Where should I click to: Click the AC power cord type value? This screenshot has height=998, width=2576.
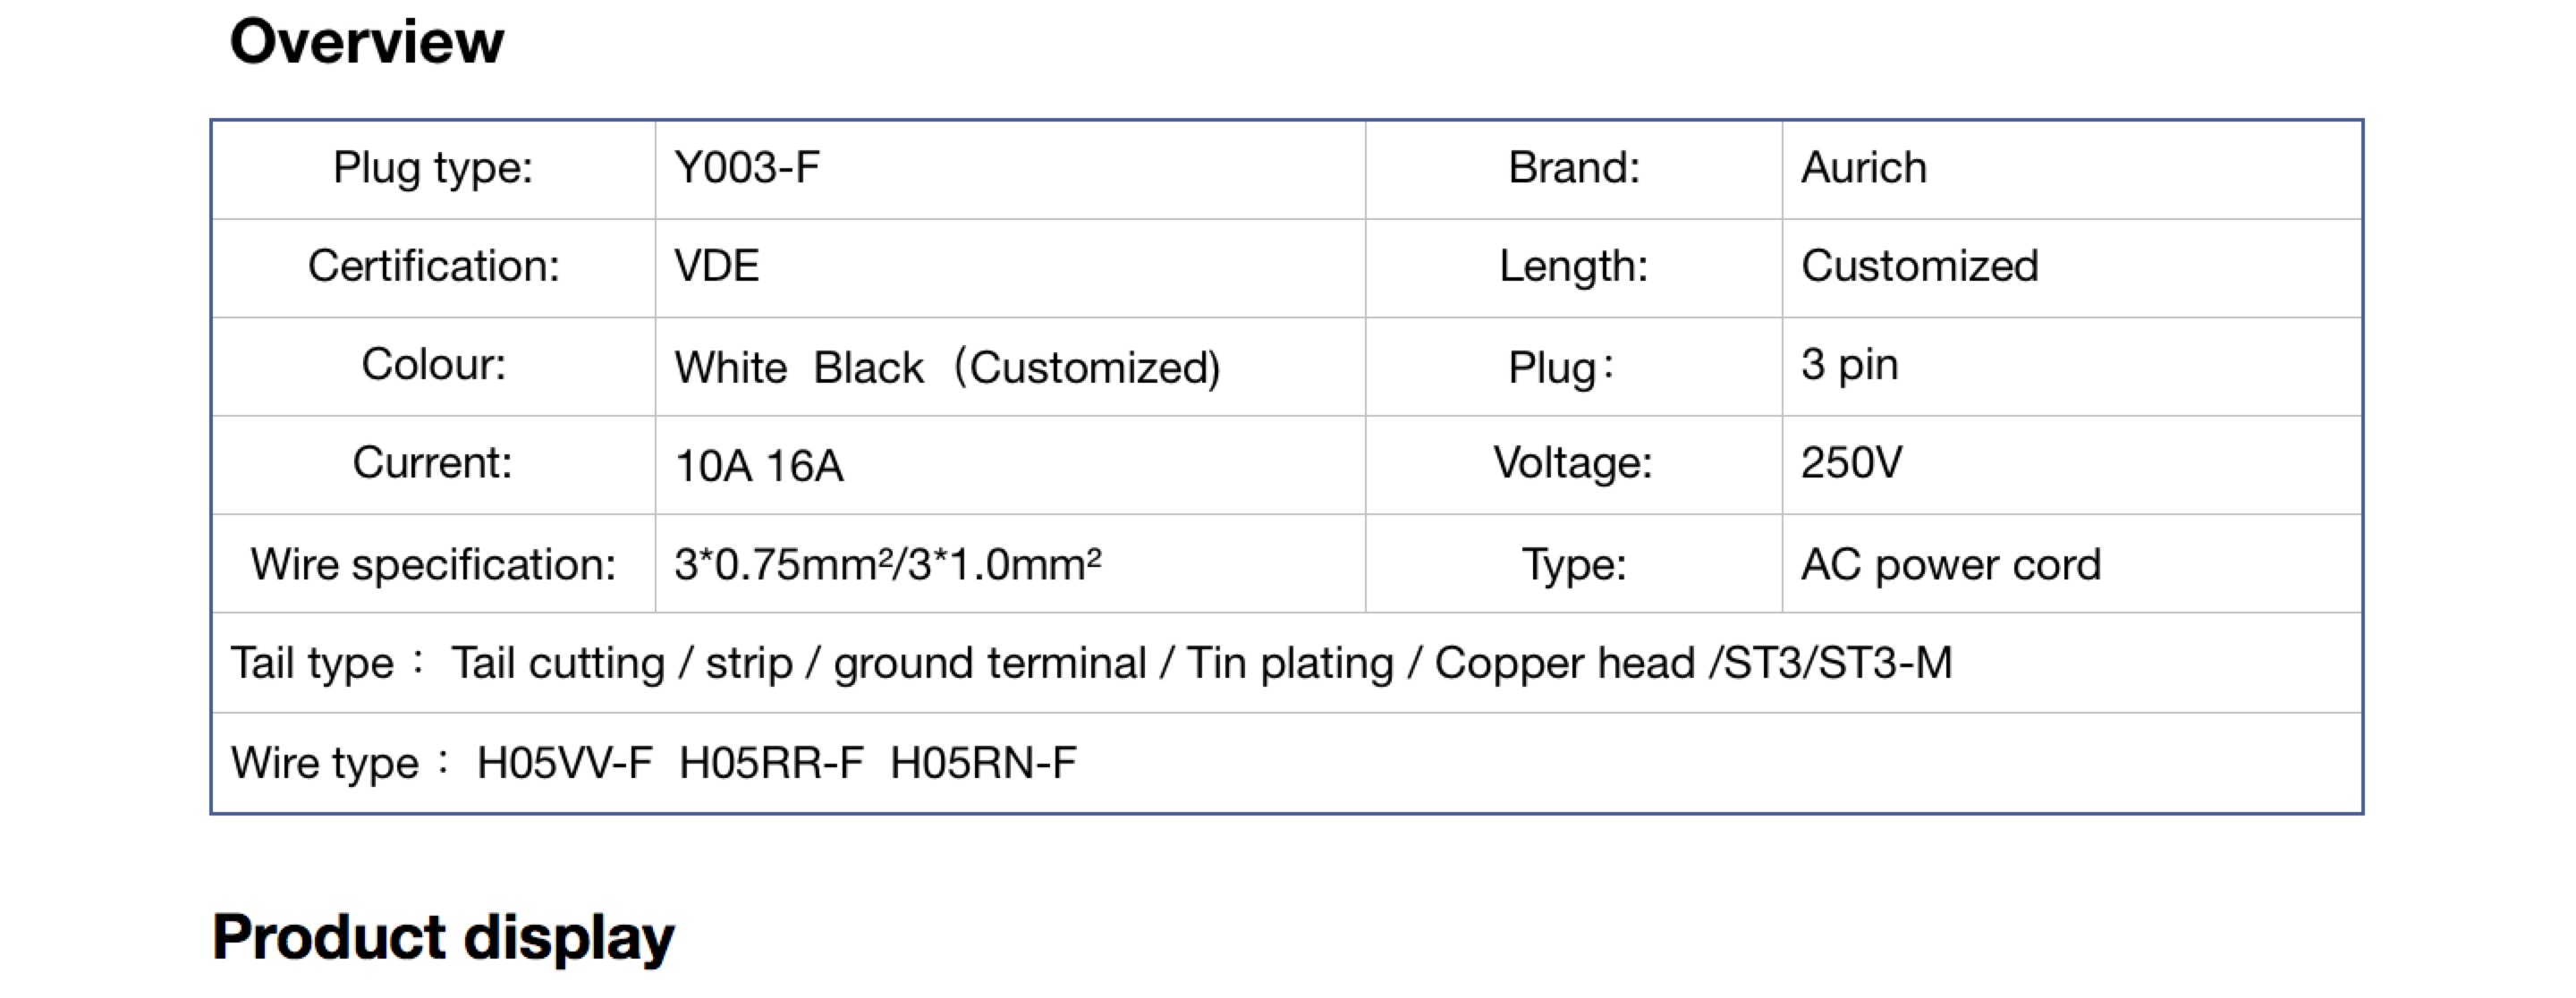tap(1950, 565)
